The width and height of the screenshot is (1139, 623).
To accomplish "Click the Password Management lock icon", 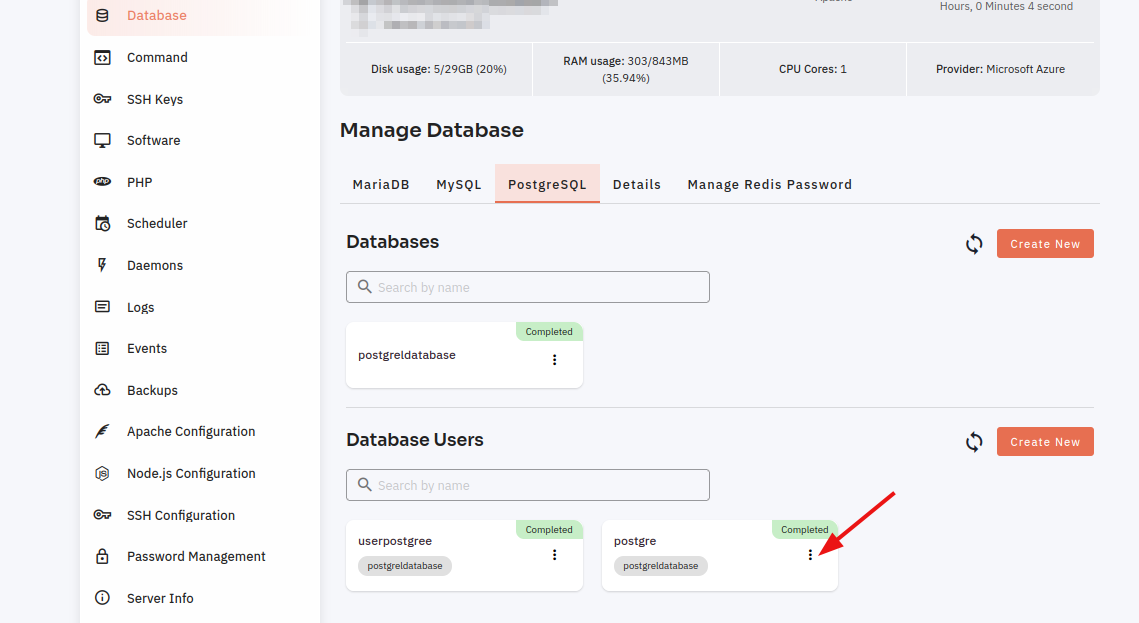I will point(102,556).
